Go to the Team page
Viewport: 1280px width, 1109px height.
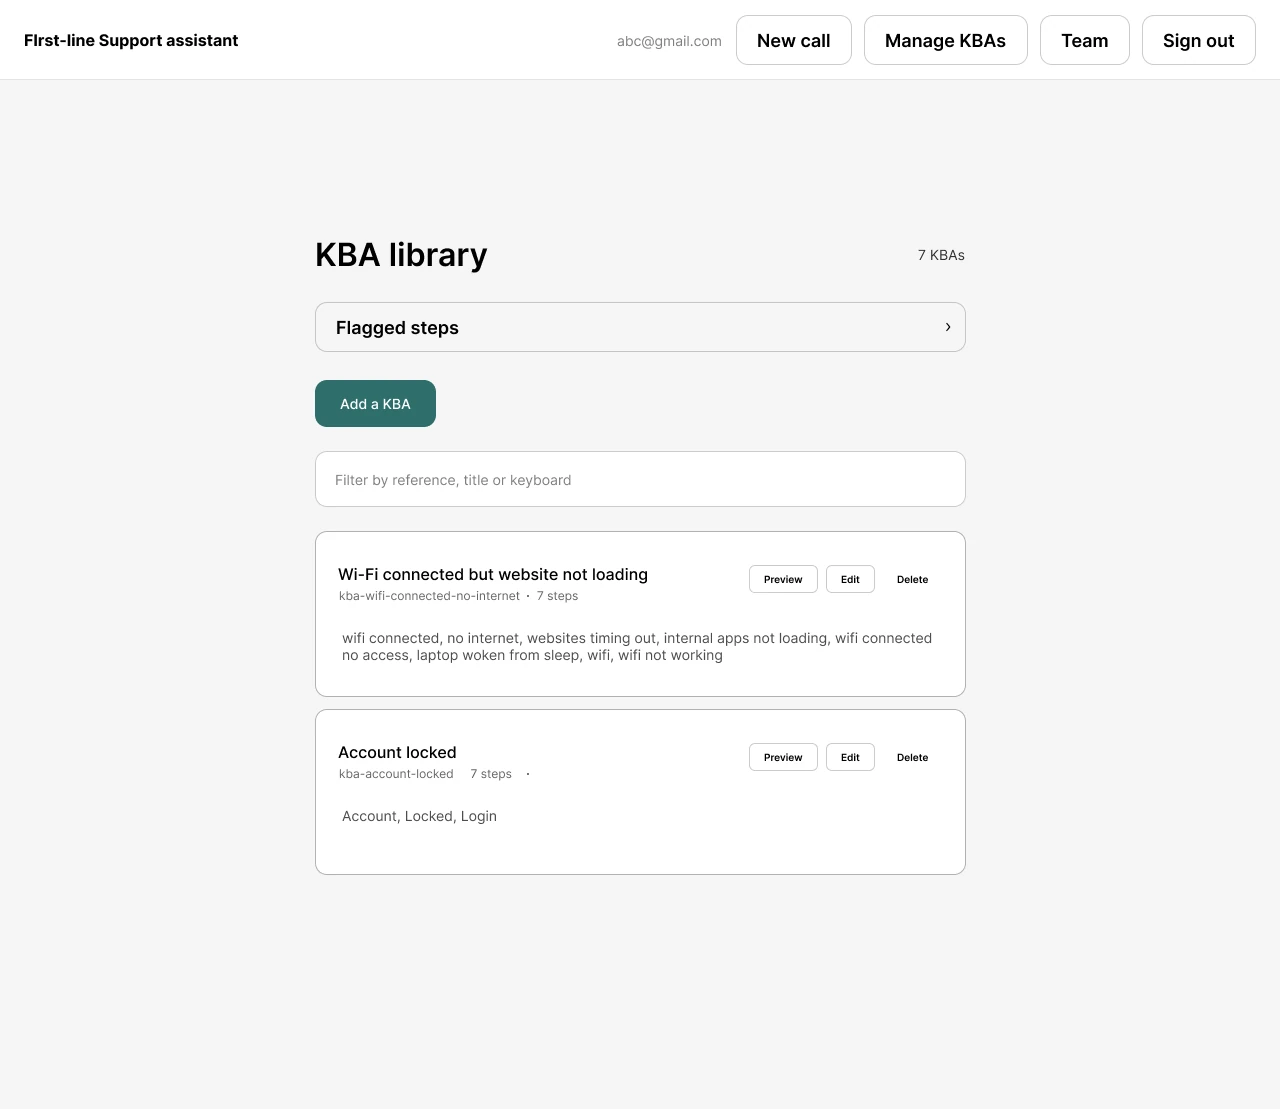coord(1085,40)
